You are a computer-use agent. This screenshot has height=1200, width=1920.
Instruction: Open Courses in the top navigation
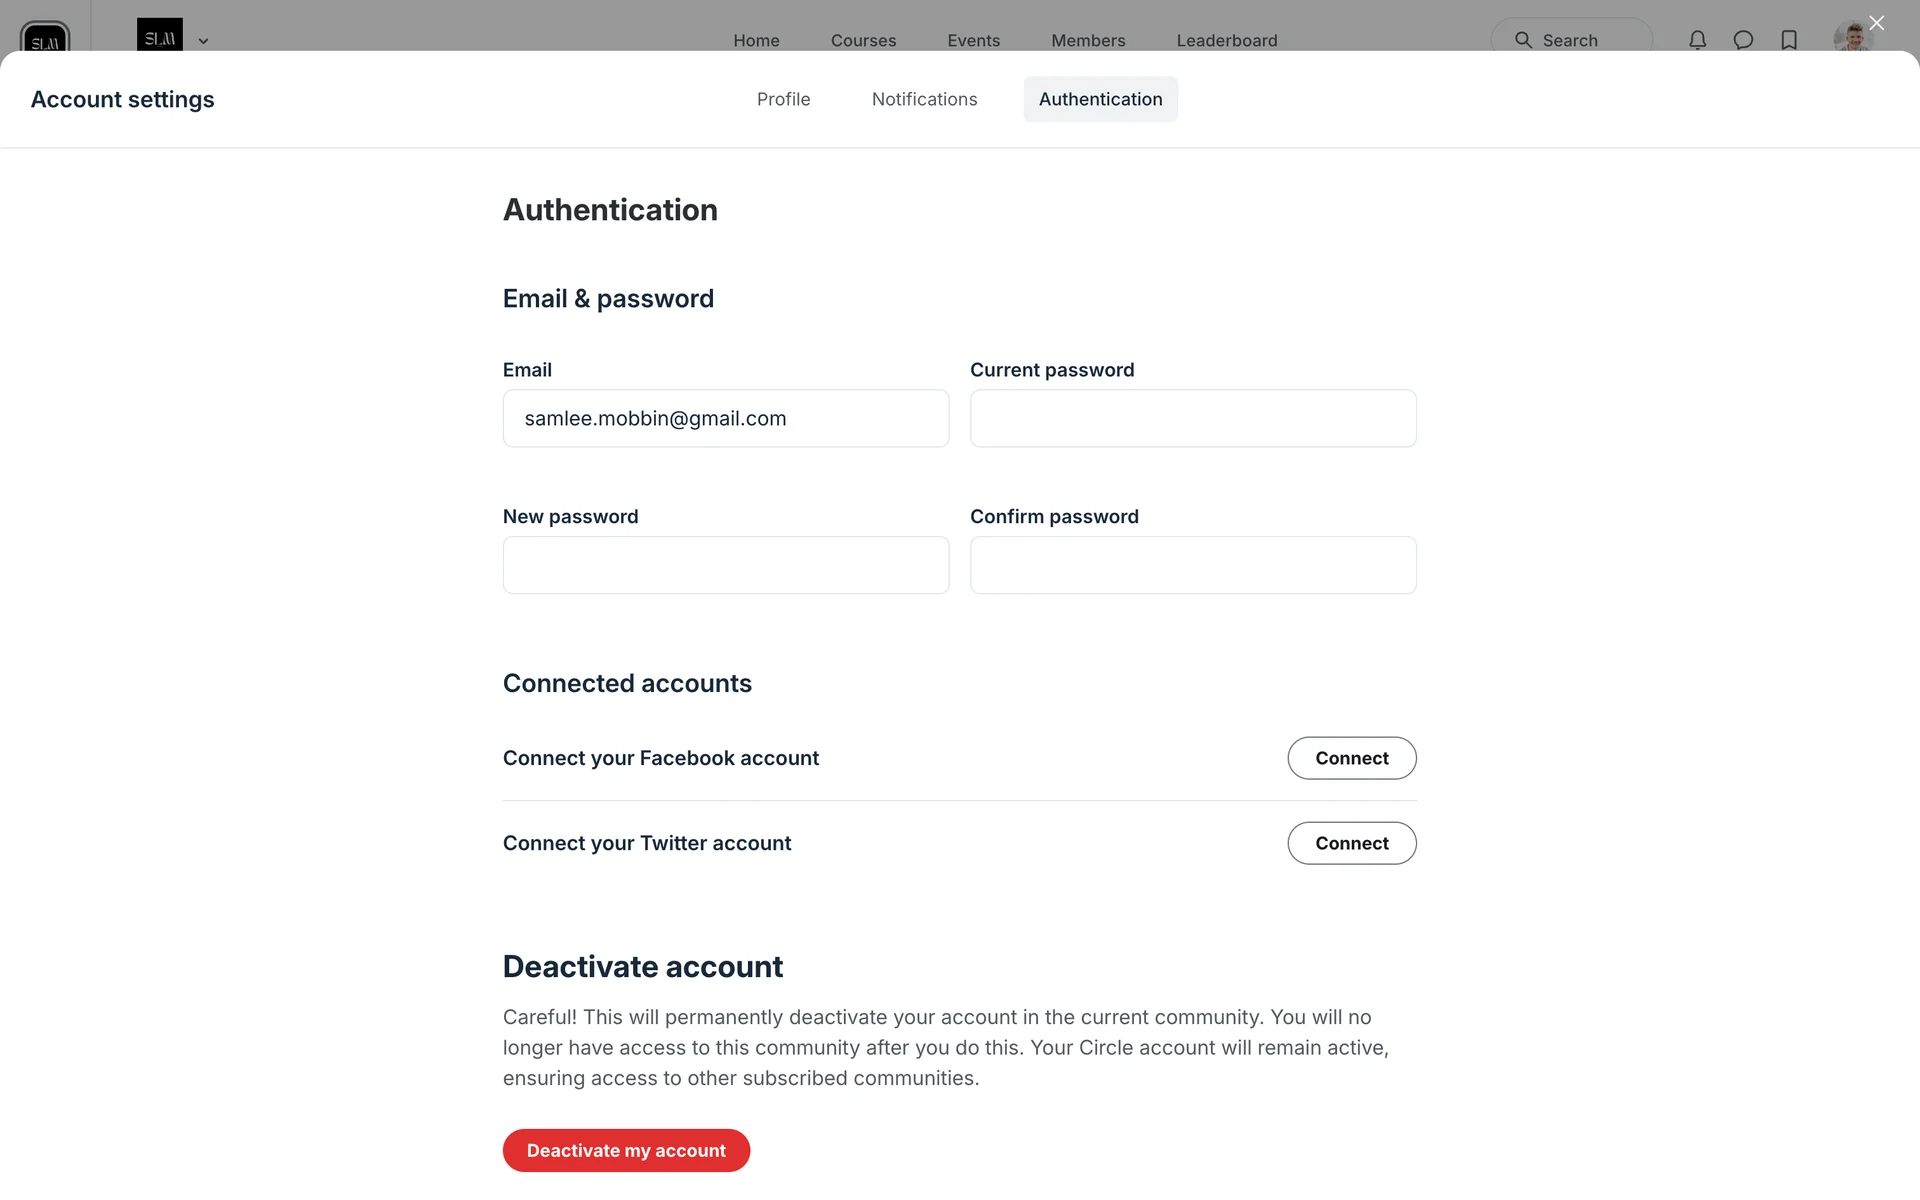click(863, 40)
